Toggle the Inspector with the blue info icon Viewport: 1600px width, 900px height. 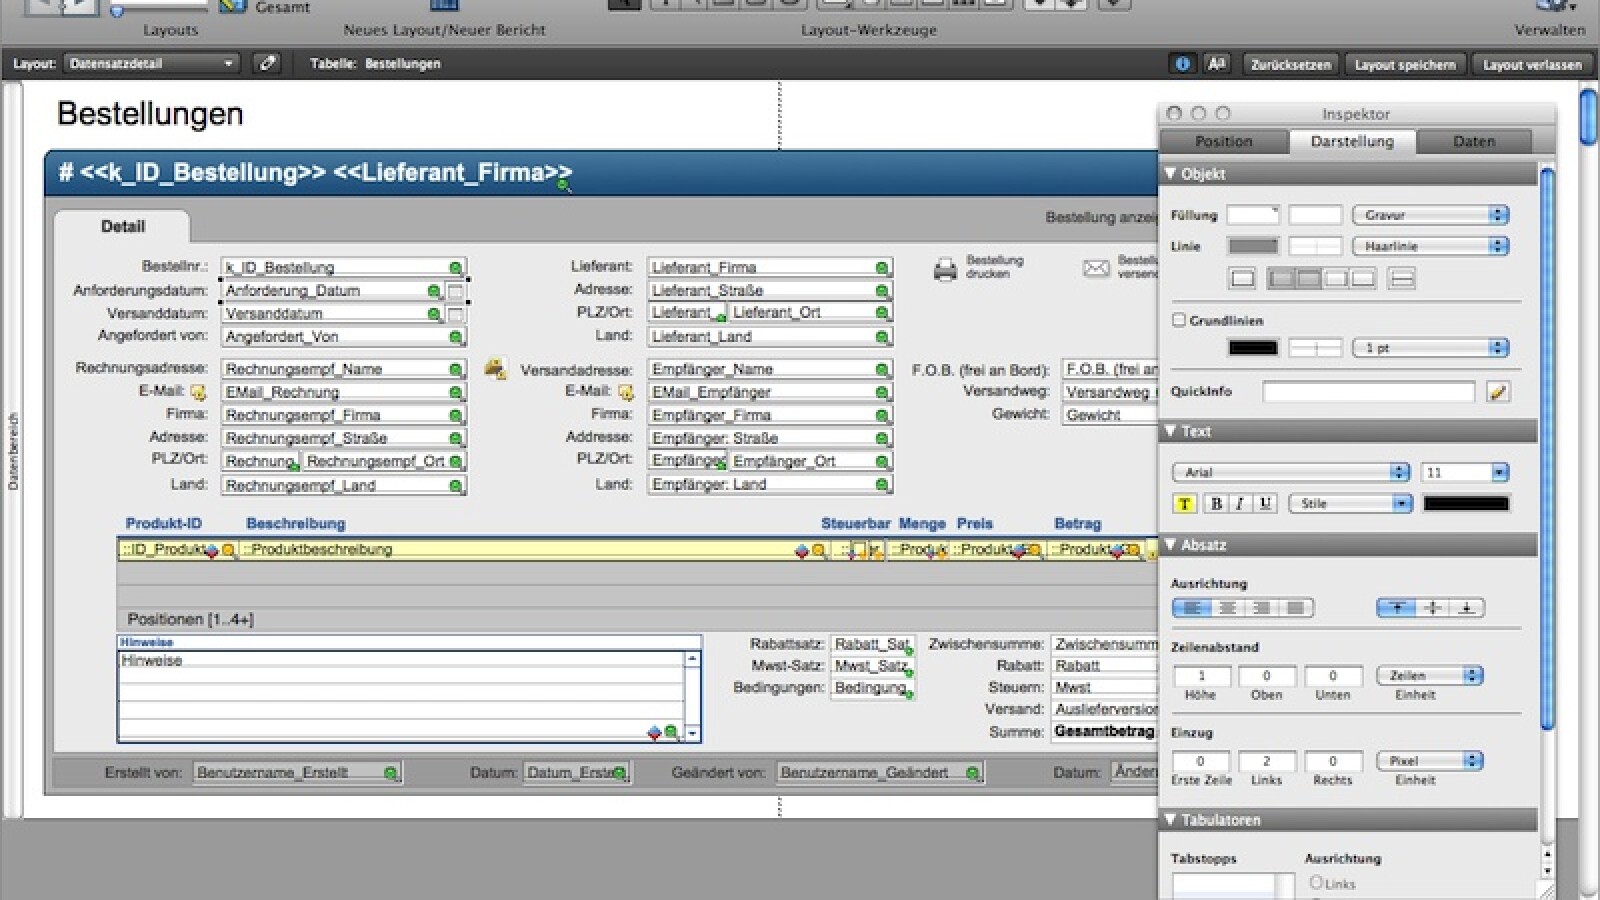point(1182,63)
